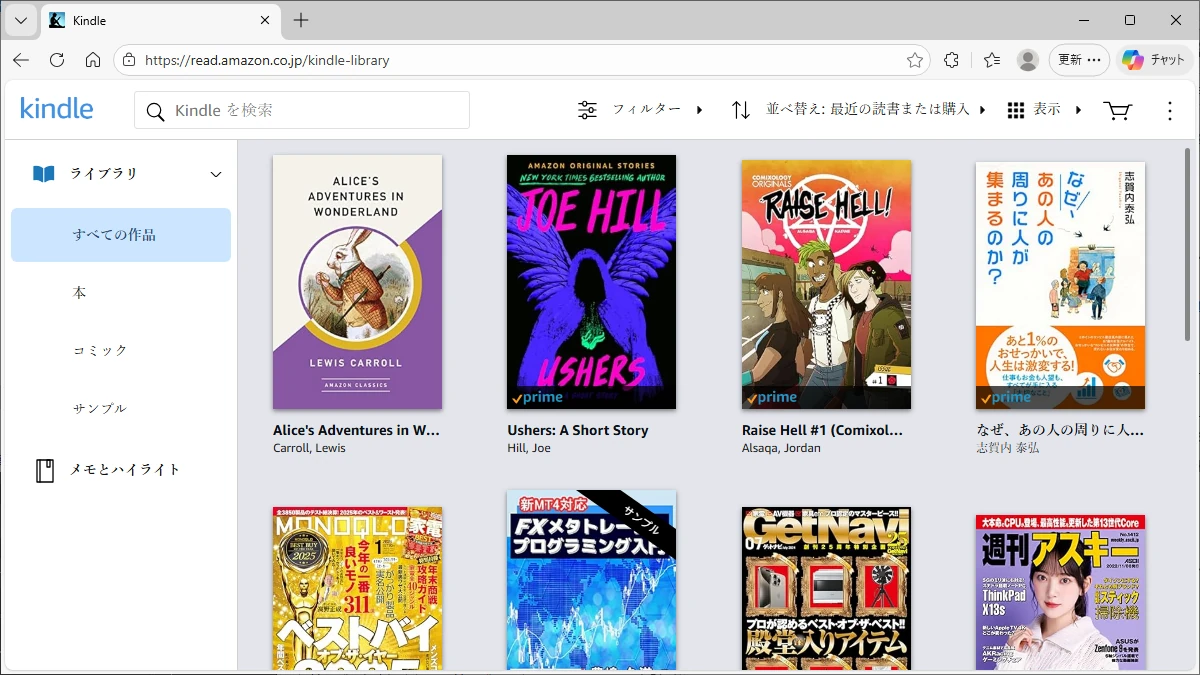This screenshot has height=675, width=1200.
Task: Open メモとハイライト page
Action: 124,470
